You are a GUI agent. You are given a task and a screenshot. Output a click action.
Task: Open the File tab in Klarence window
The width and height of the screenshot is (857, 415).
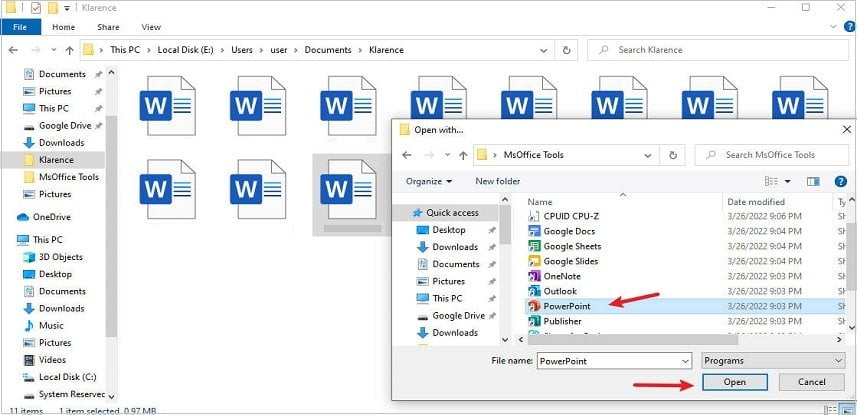20,27
